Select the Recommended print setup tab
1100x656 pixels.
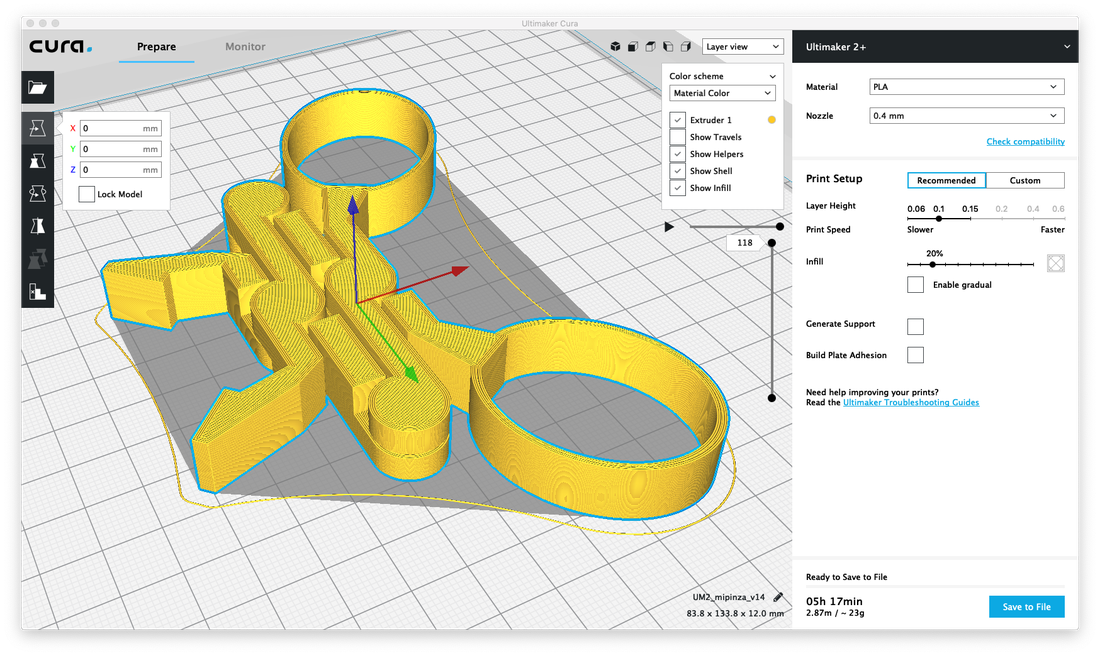pos(946,180)
